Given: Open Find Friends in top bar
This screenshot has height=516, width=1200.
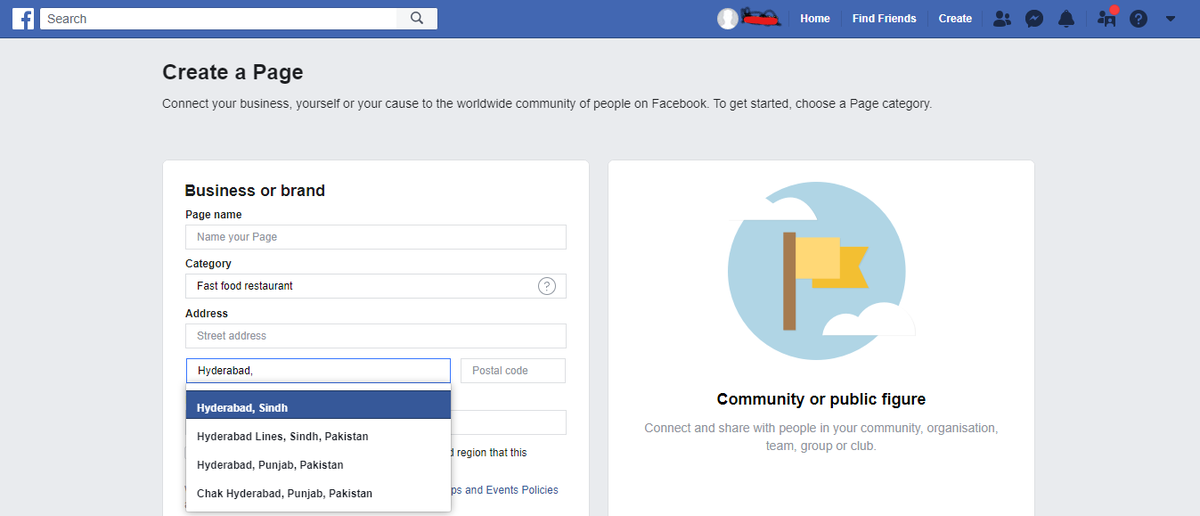Looking at the screenshot, I should click(884, 18).
